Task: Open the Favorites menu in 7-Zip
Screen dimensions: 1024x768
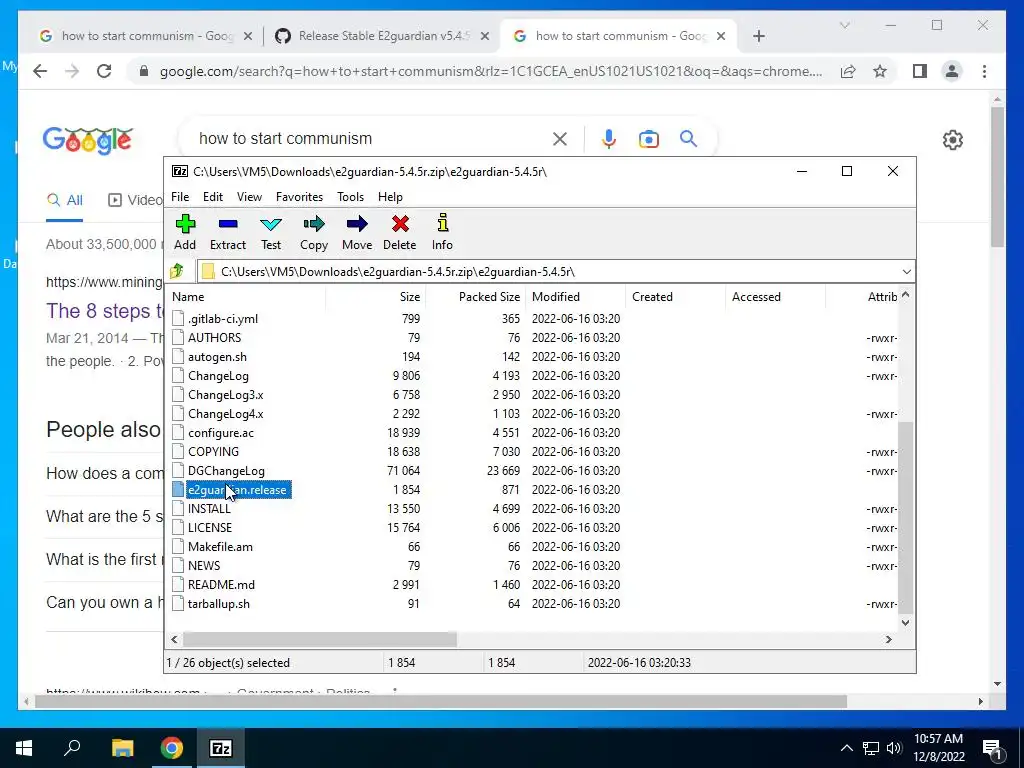Action: click(x=299, y=197)
